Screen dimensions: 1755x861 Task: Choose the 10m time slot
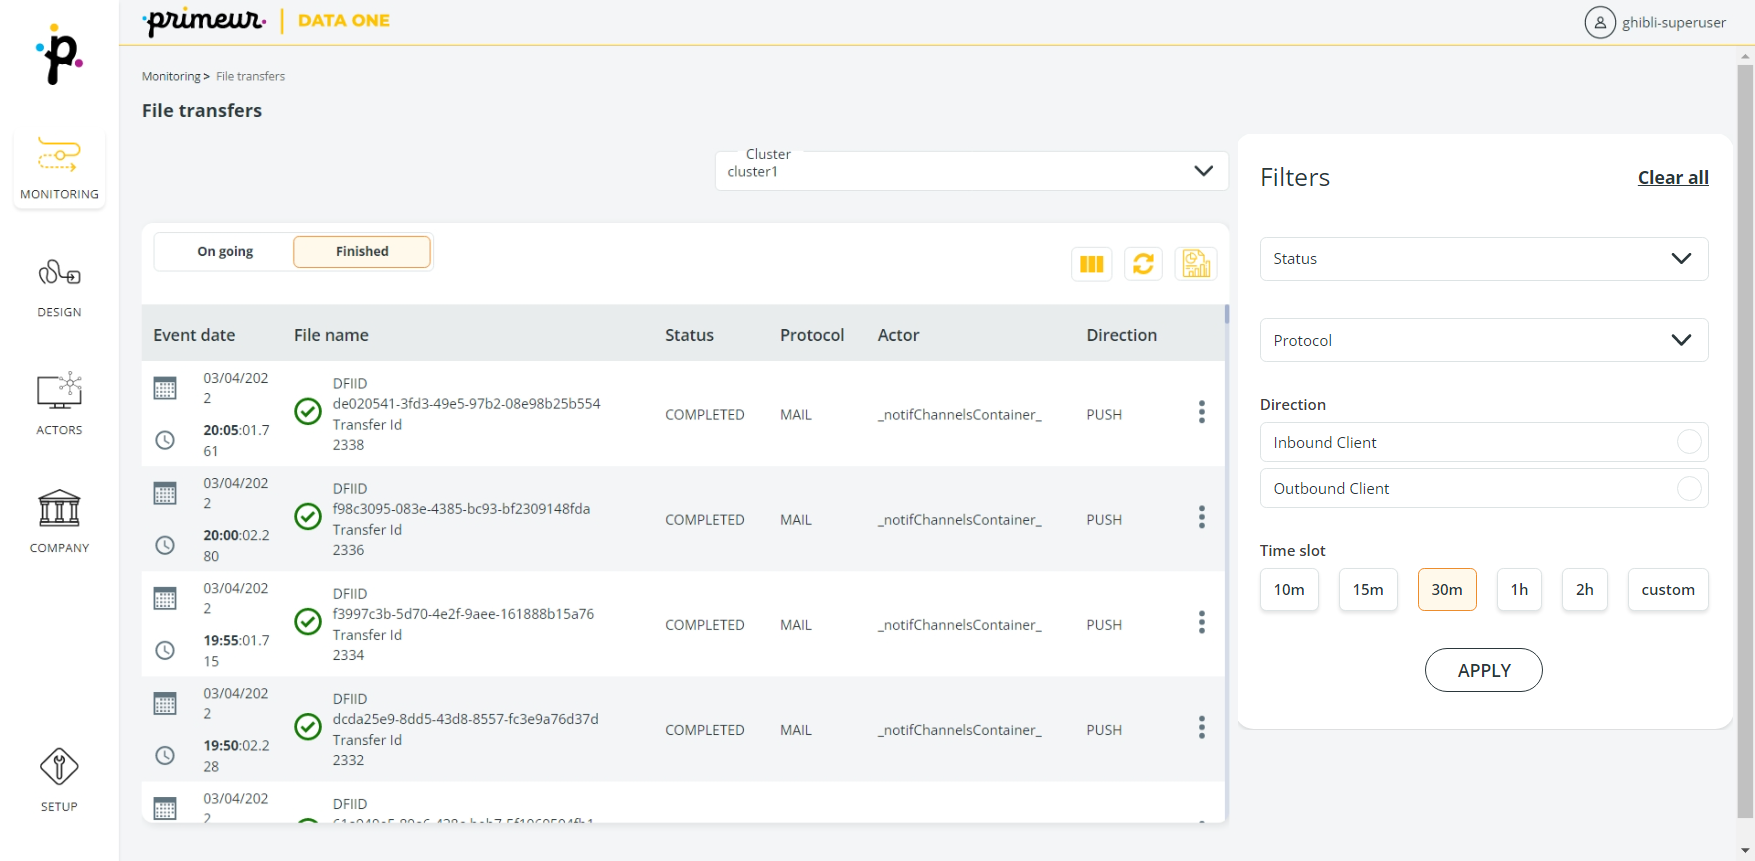click(x=1289, y=590)
